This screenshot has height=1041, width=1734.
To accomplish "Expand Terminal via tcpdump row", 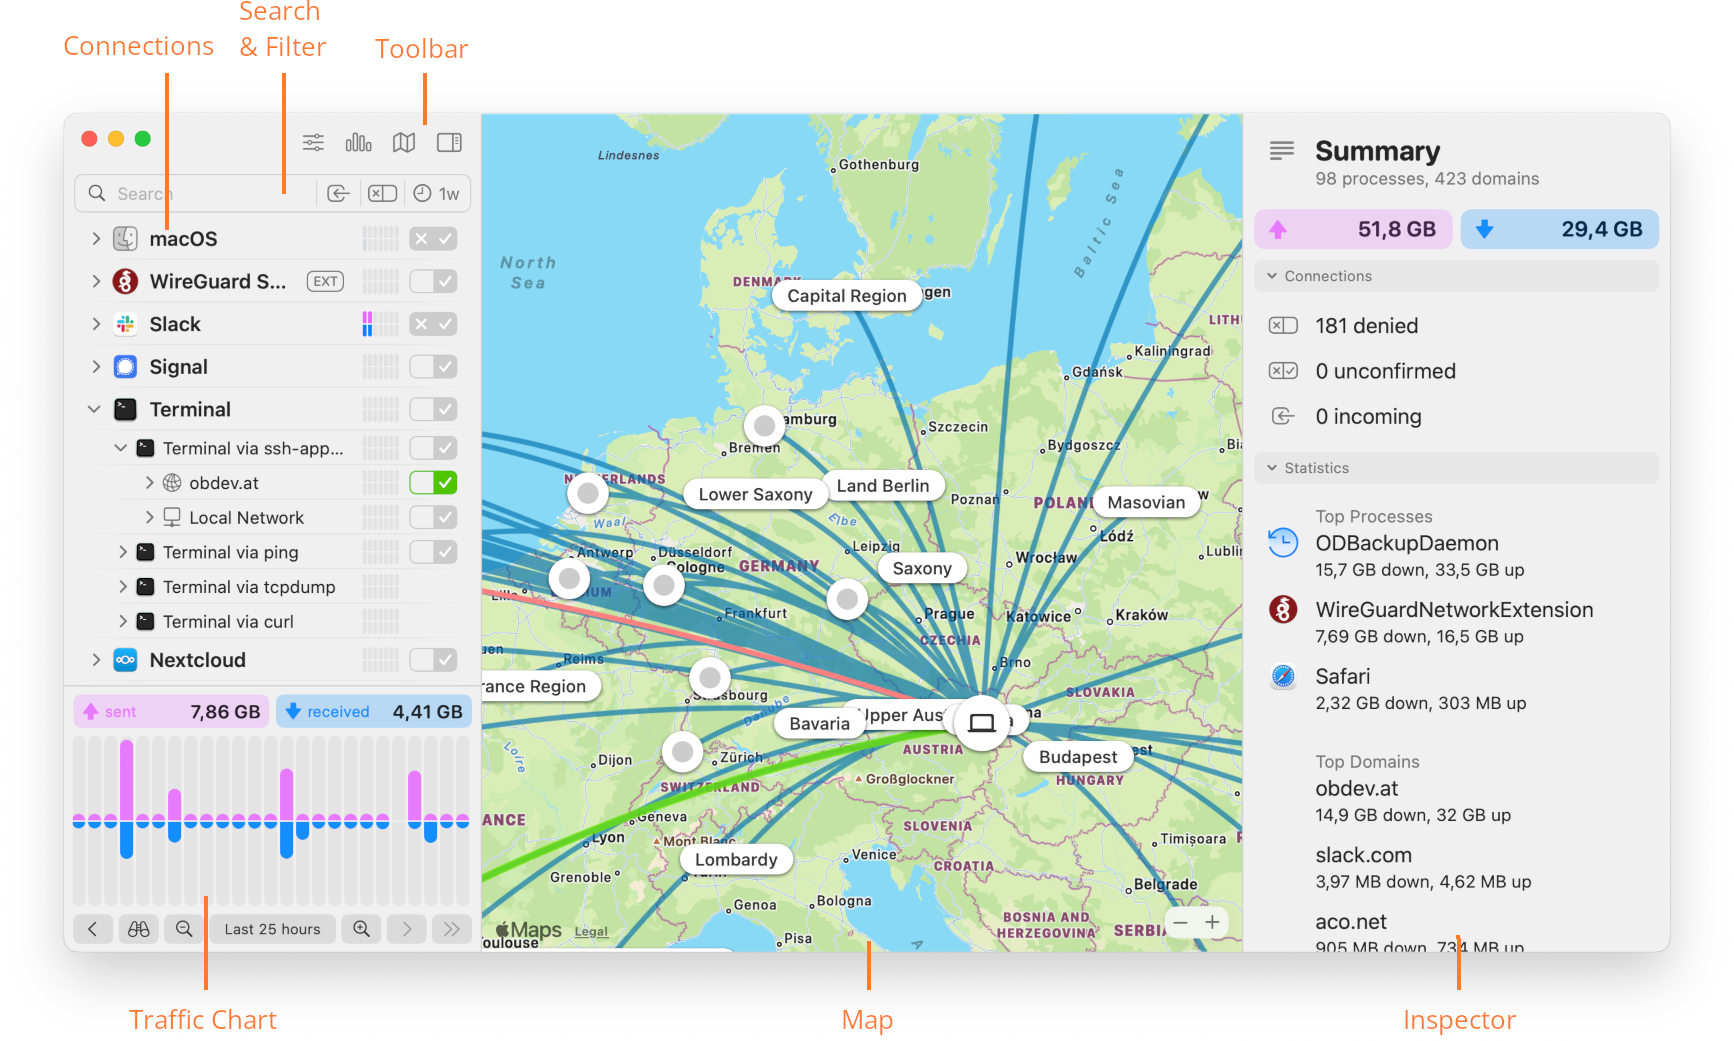I will 122,587.
